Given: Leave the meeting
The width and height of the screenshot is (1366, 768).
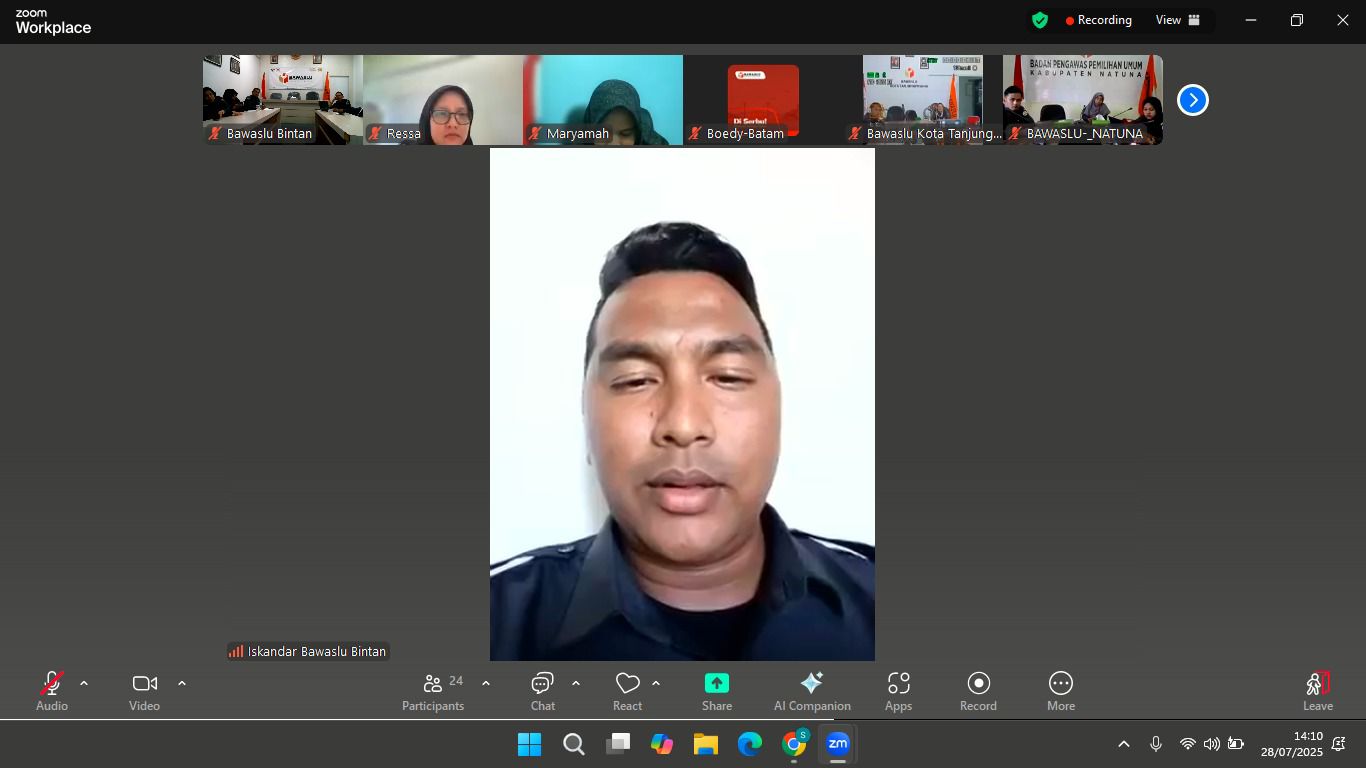Looking at the screenshot, I should [1317, 690].
